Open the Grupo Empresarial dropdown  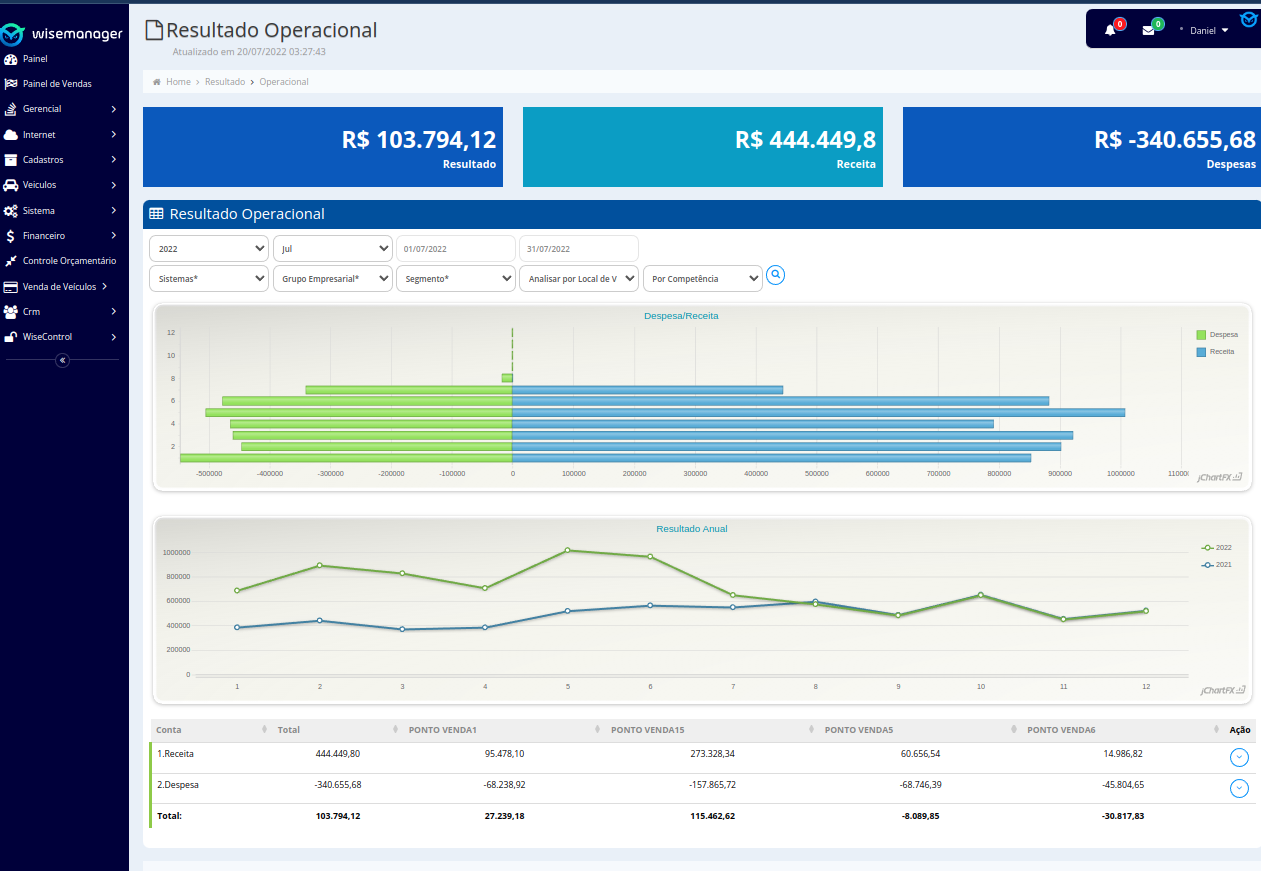coord(332,279)
